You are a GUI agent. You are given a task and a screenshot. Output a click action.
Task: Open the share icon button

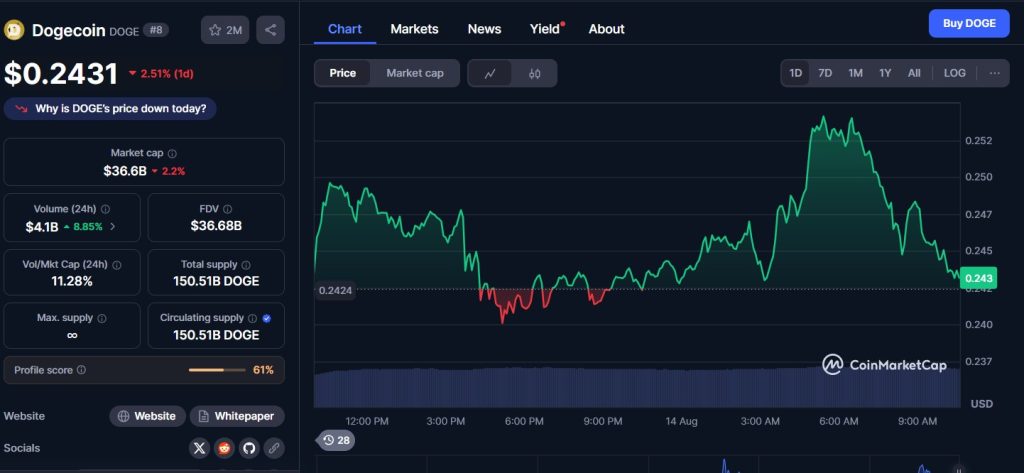coord(270,30)
